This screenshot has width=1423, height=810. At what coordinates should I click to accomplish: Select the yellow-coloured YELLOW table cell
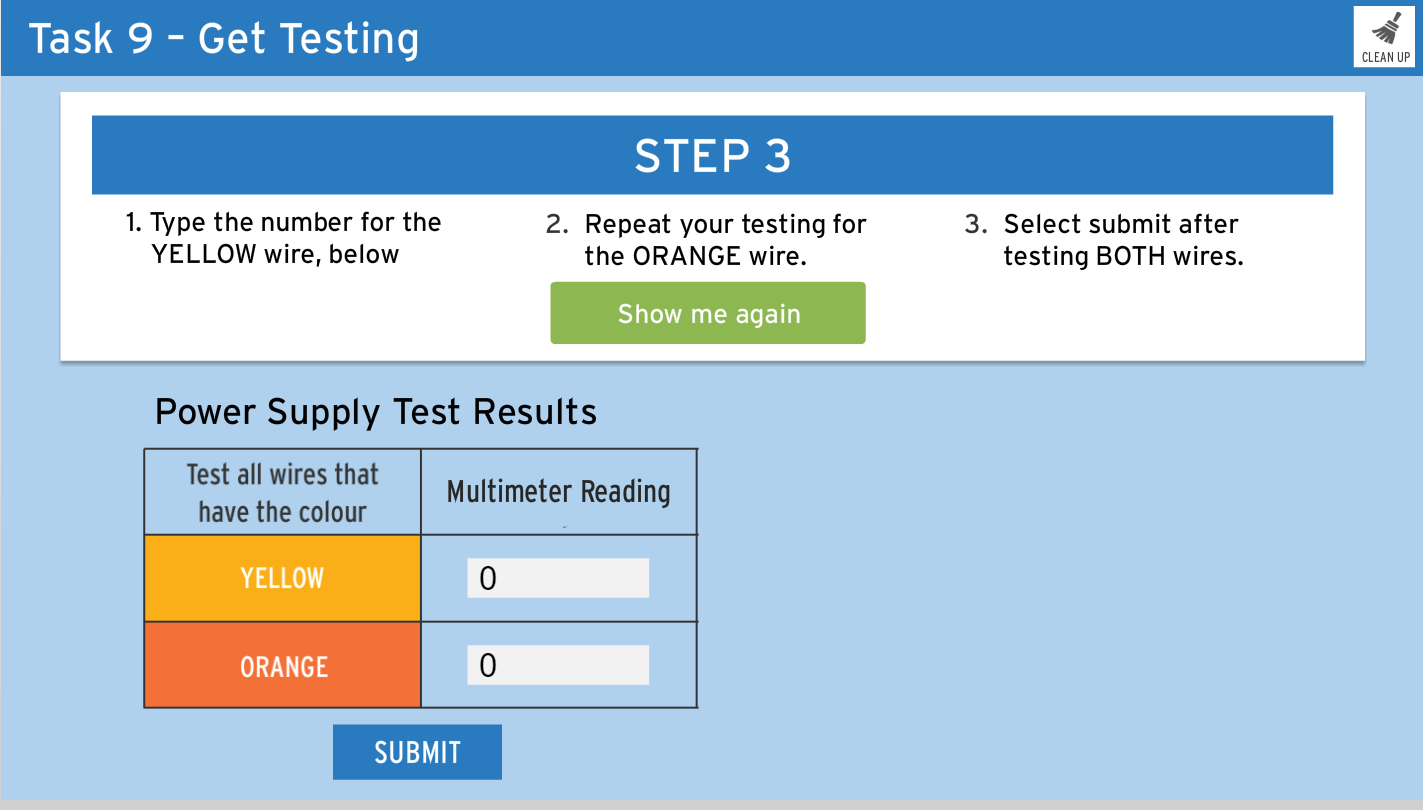tap(283, 578)
